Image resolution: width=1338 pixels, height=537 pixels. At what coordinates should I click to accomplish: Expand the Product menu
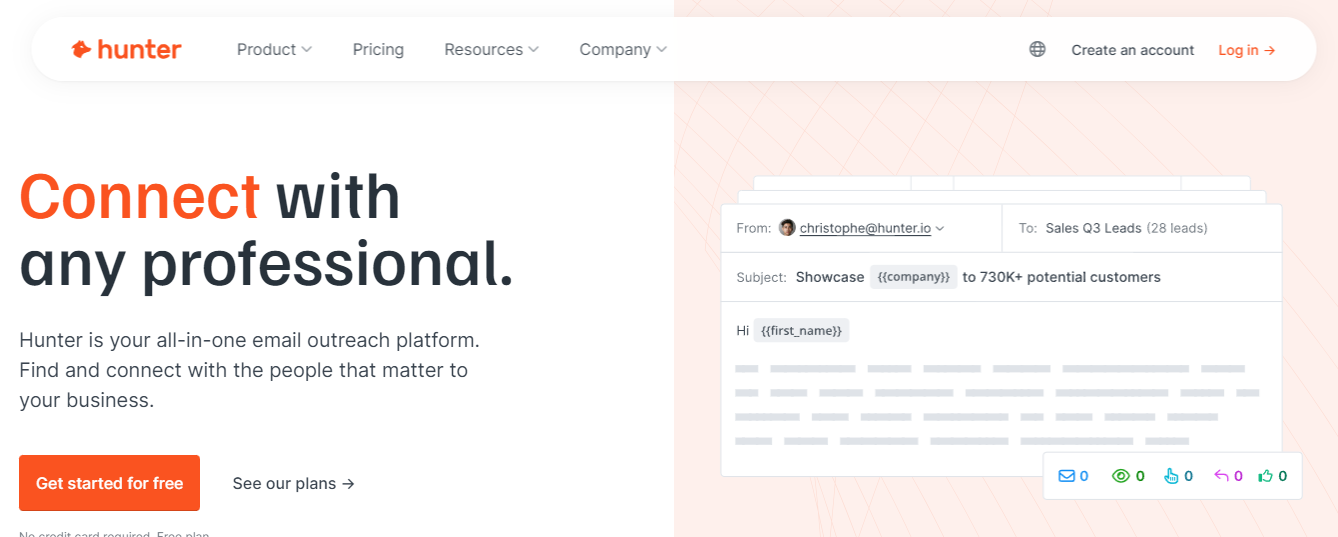click(x=274, y=49)
